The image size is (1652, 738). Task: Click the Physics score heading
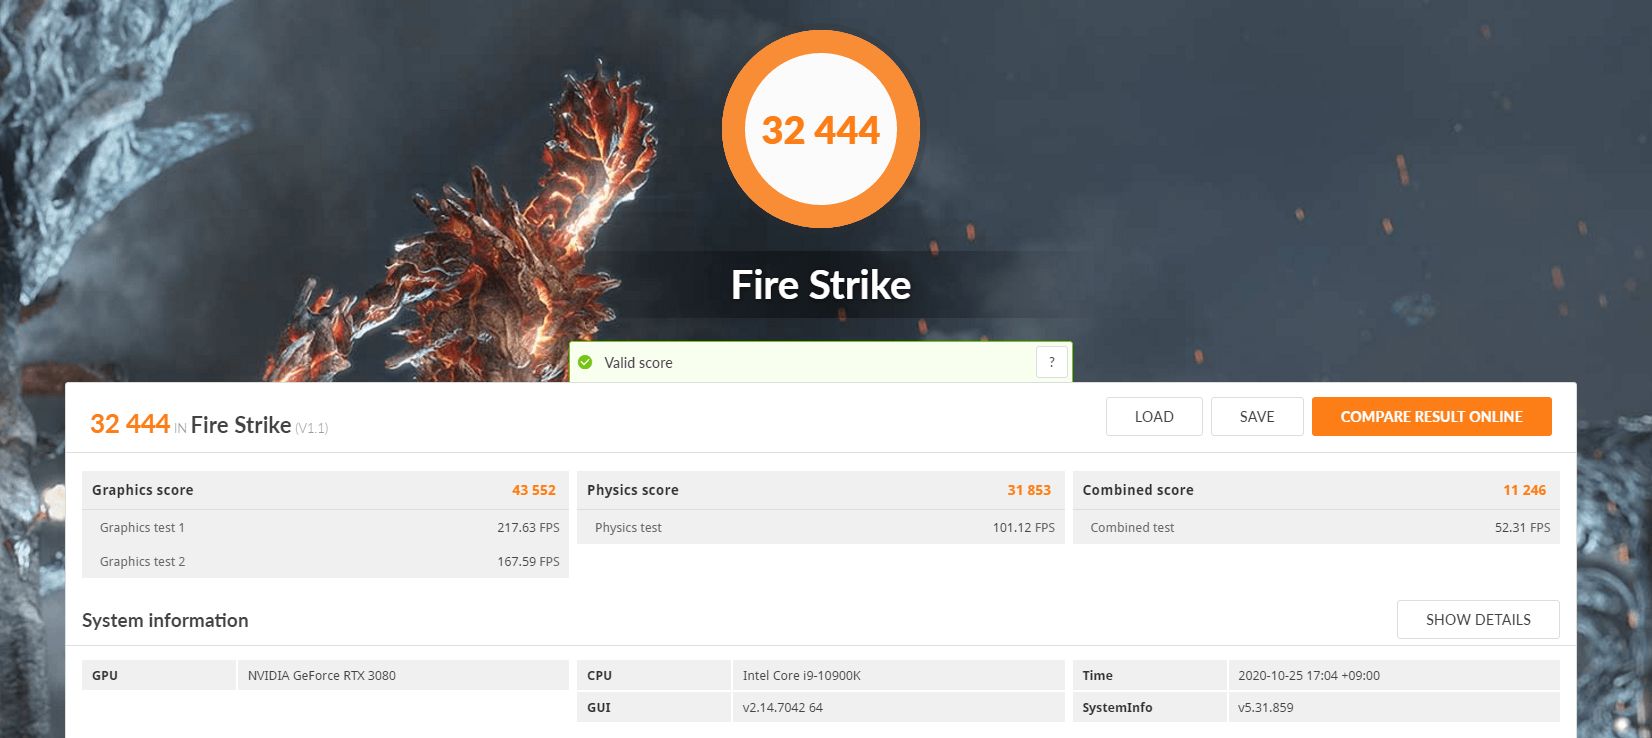pyautogui.click(x=633, y=490)
